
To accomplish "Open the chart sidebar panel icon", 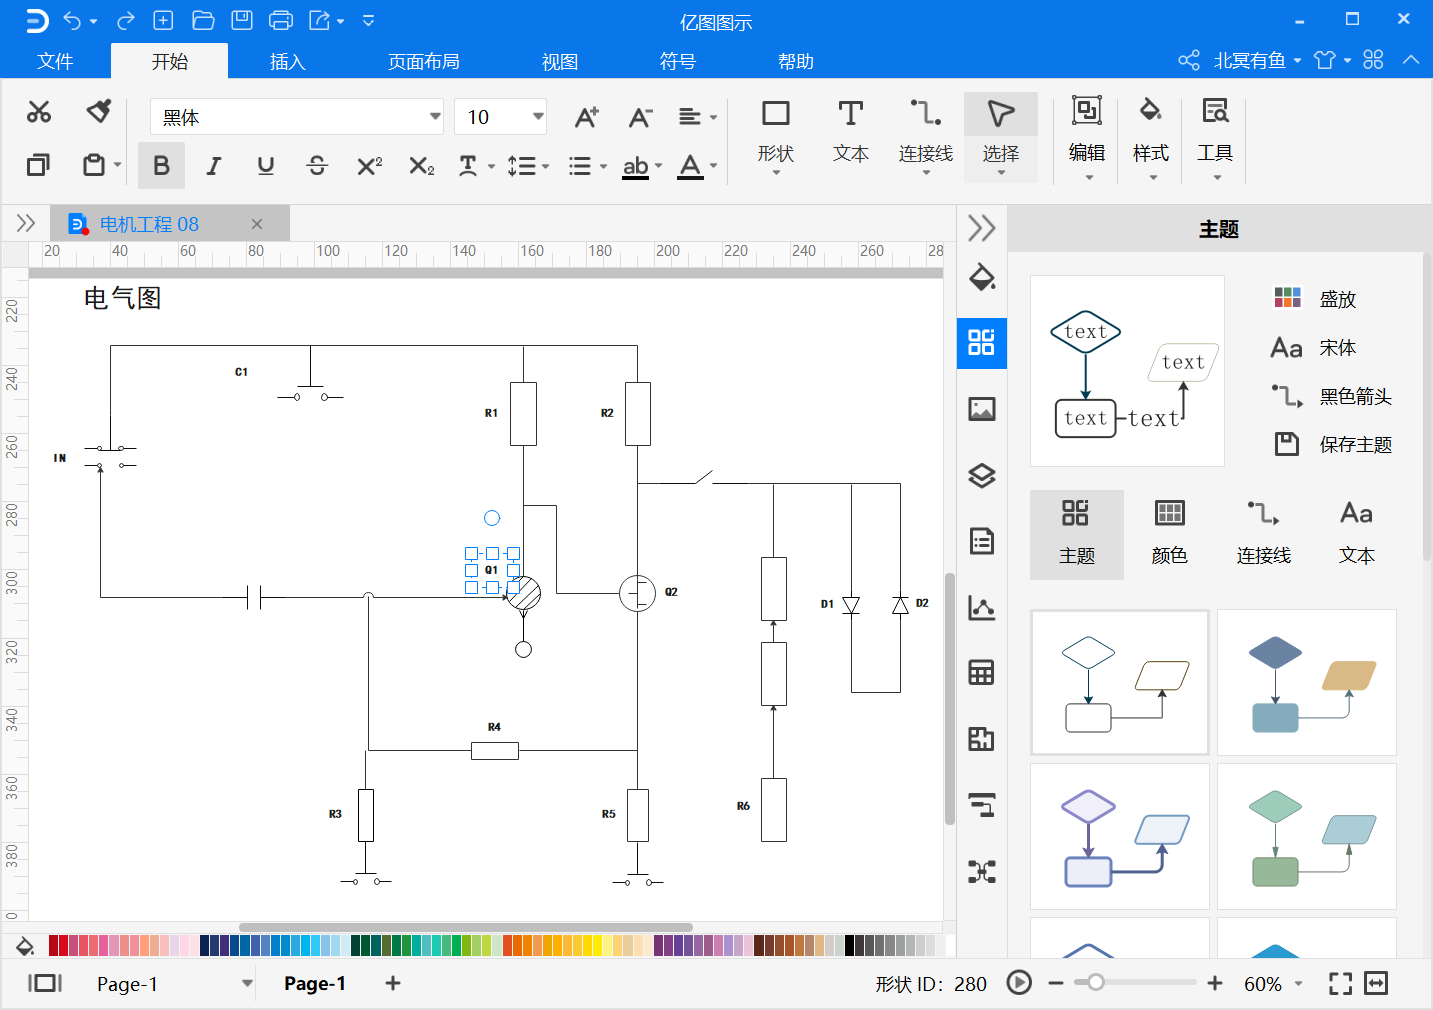I will pos(982,607).
